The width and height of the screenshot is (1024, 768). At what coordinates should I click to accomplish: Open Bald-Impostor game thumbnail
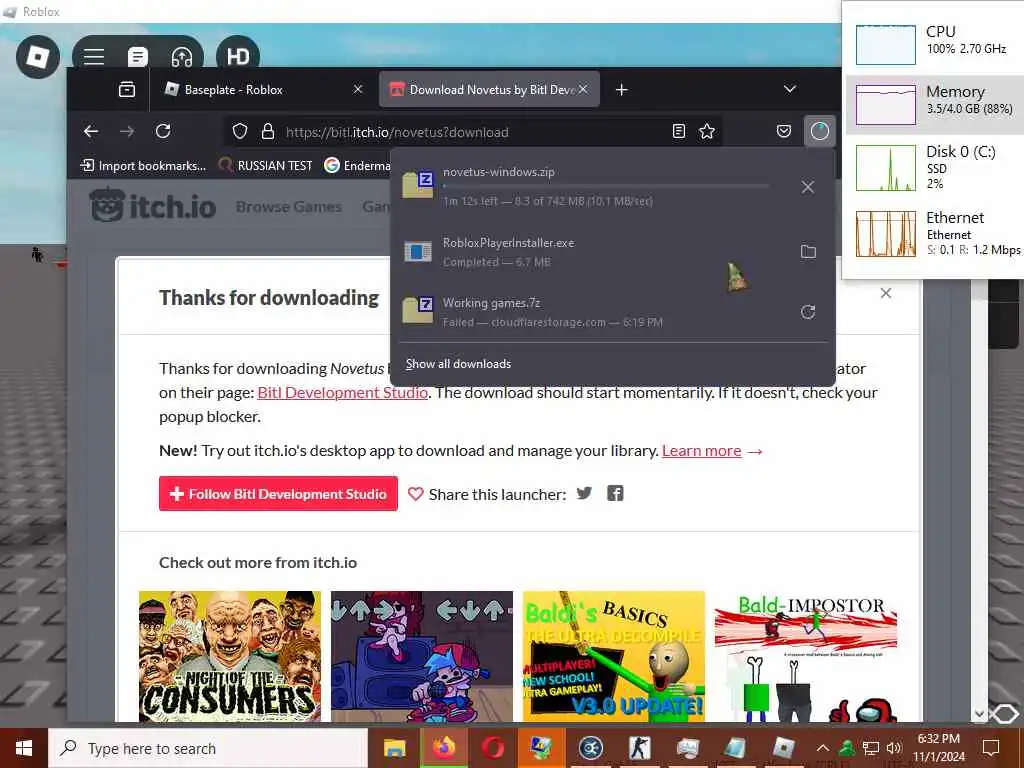coord(806,656)
